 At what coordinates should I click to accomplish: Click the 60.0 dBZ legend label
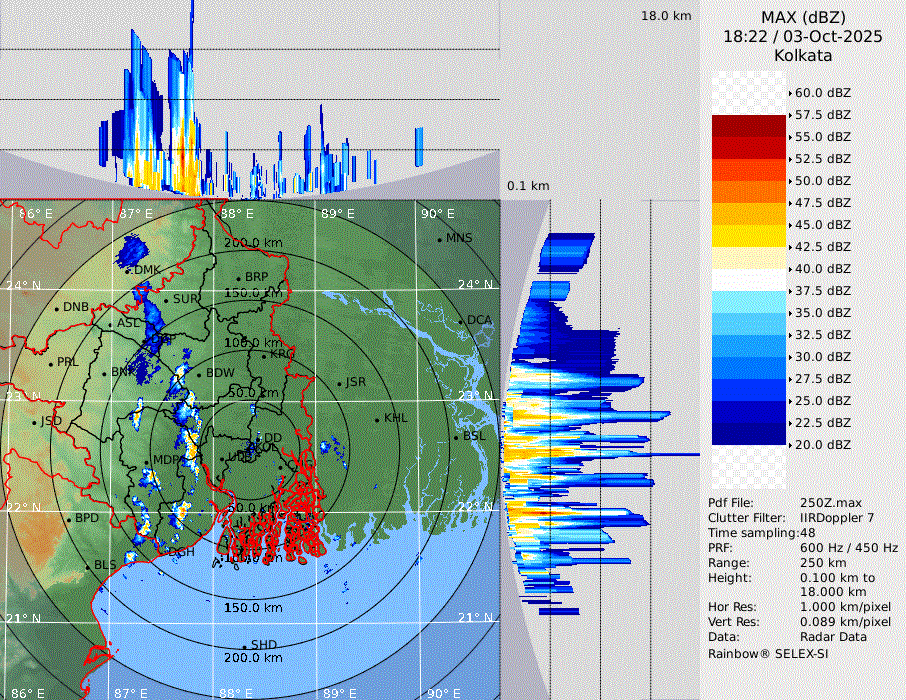coord(822,92)
